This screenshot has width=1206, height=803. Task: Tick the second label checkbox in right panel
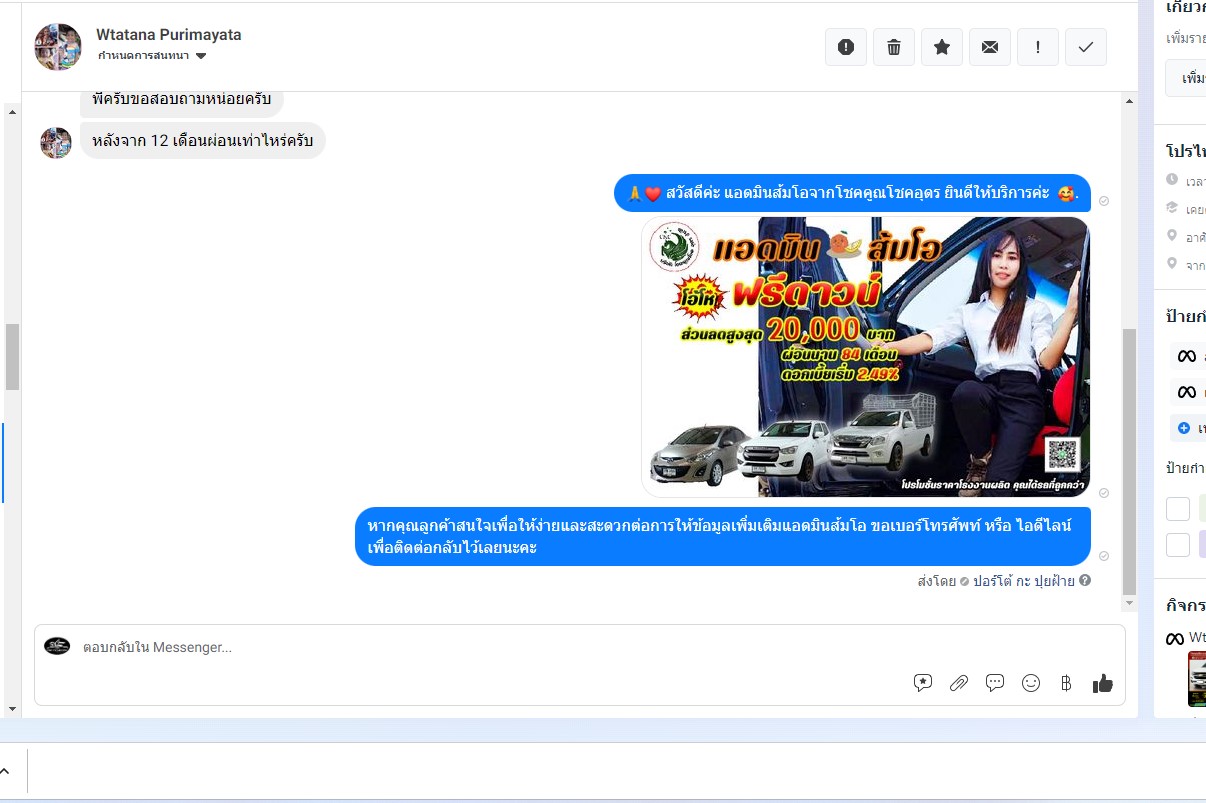(x=1178, y=545)
